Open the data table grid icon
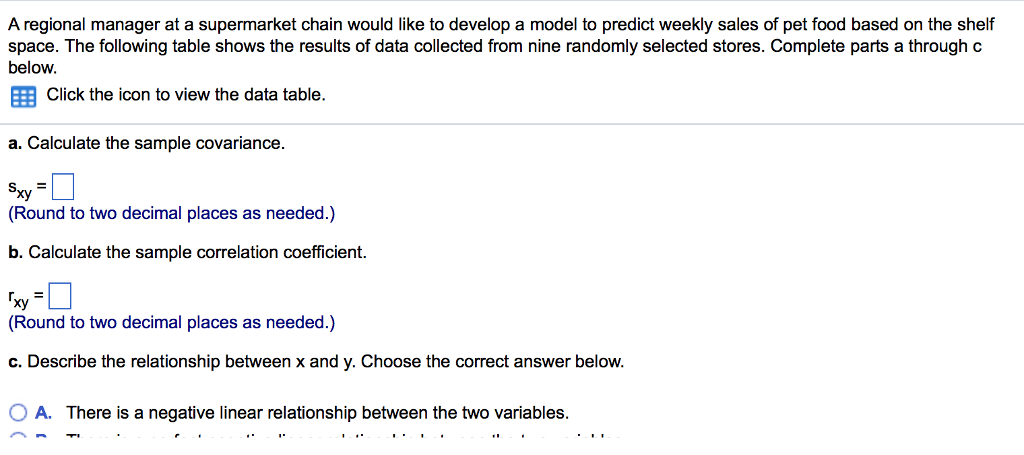Viewport: 1024px width, 455px height. pyautogui.click(x=24, y=98)
